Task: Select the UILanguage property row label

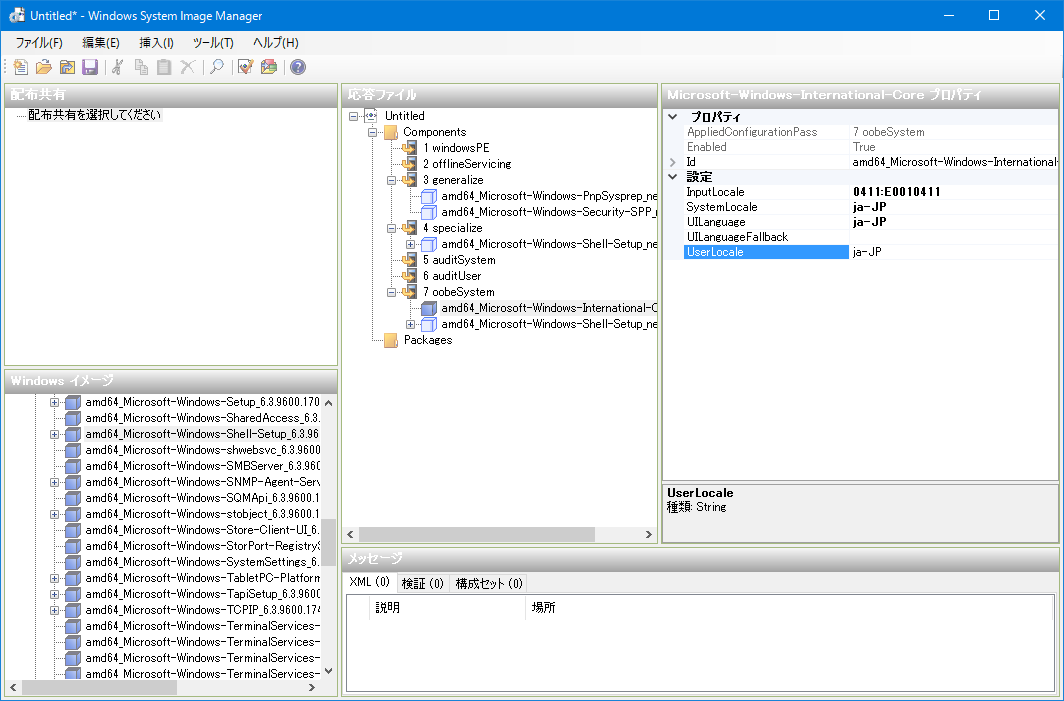Action: (716, 222)
